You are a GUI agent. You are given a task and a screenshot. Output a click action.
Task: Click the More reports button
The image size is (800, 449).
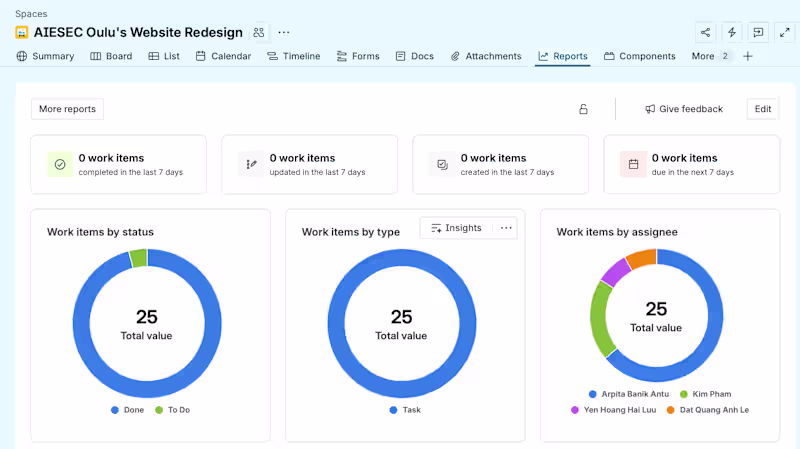click(x=67, y=109)
